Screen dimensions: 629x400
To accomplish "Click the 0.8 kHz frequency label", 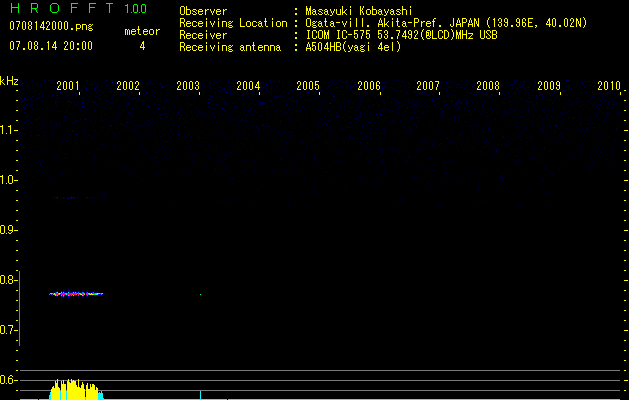I will pos(8,280).
